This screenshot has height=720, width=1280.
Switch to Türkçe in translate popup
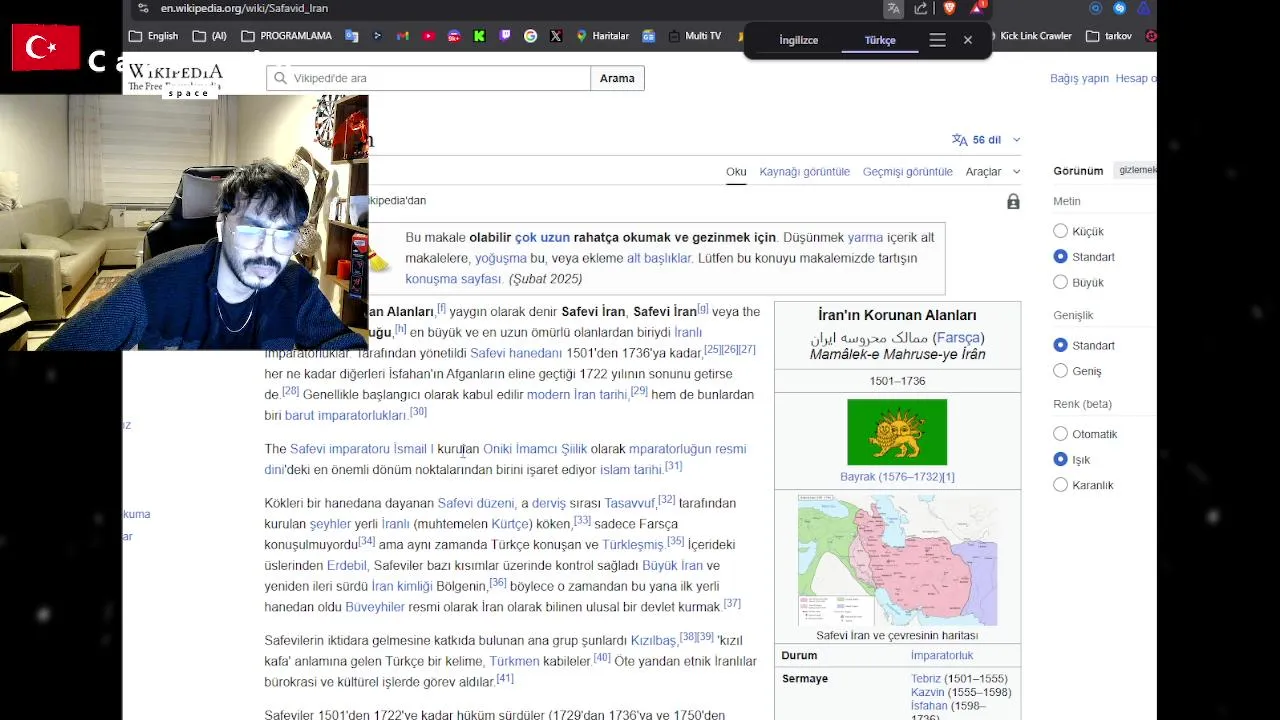click(880, 40)
